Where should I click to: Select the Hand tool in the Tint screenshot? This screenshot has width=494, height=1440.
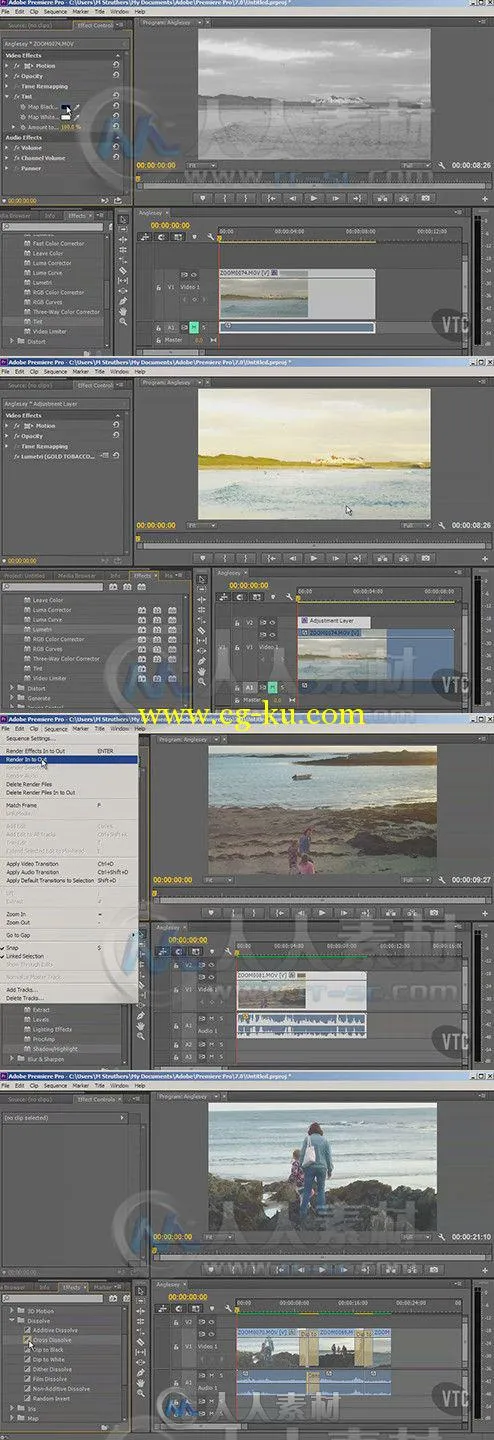coord(123,311)
